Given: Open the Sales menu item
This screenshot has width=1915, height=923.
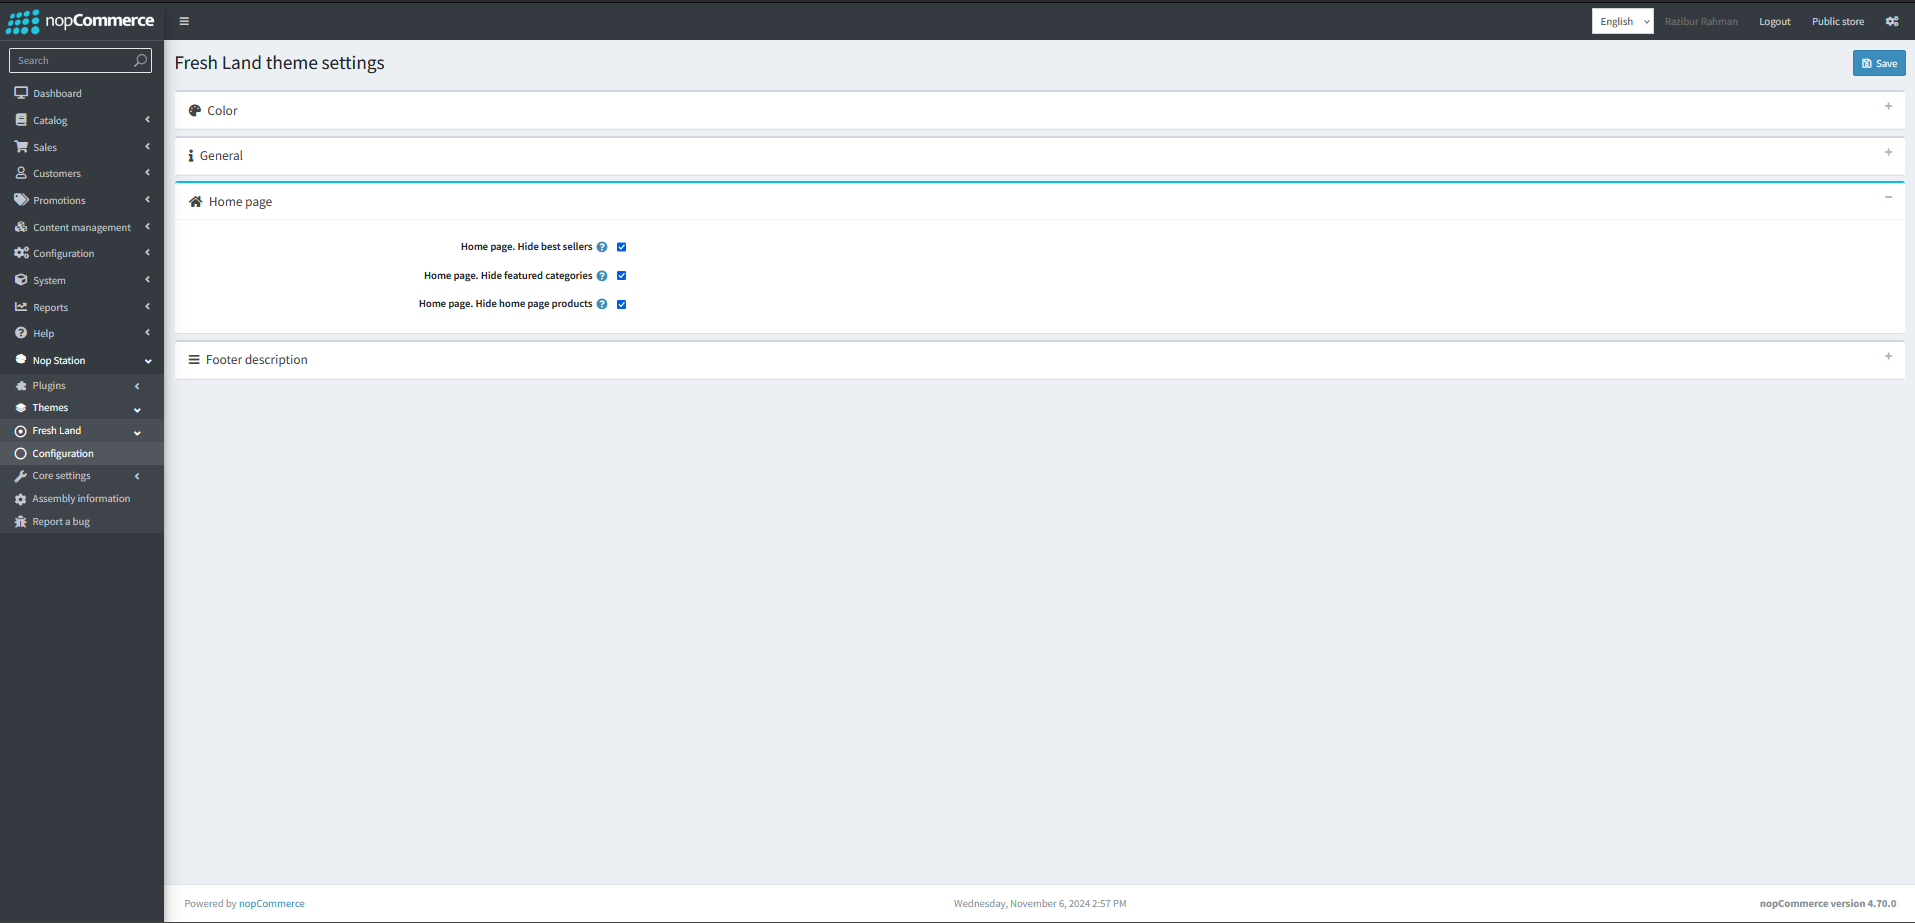Looking at the screenshot, I should 82,147.
